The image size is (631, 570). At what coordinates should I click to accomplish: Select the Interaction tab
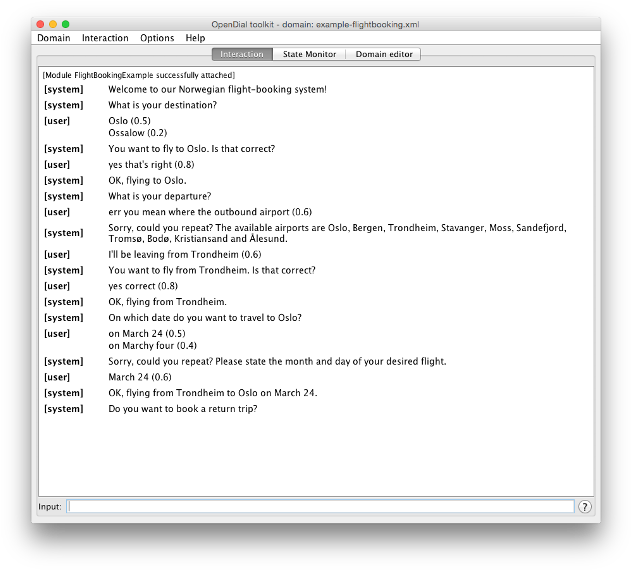point(242,54)
